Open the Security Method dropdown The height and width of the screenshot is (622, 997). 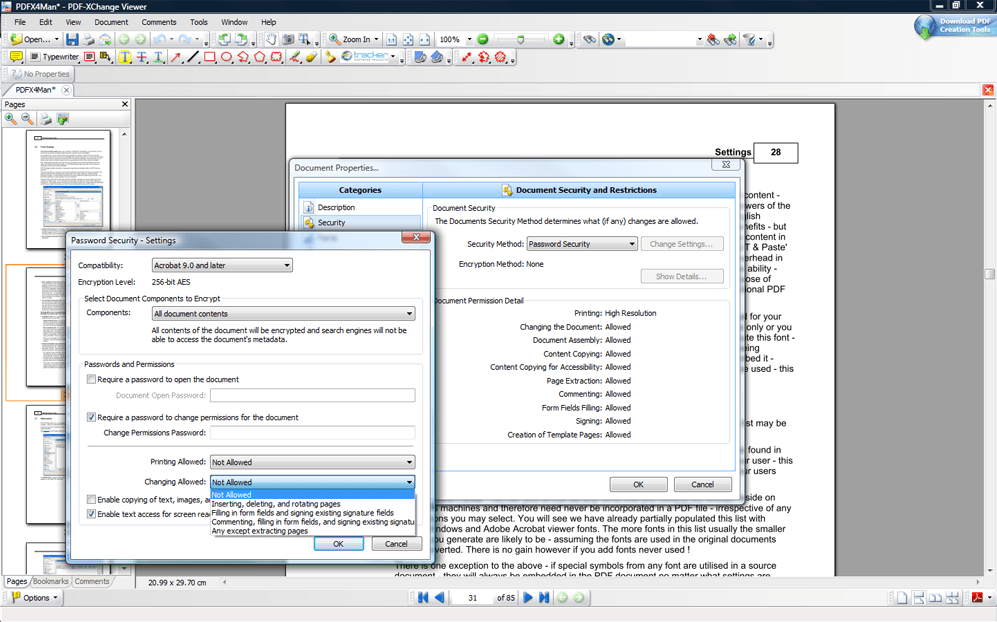point(634,243)
